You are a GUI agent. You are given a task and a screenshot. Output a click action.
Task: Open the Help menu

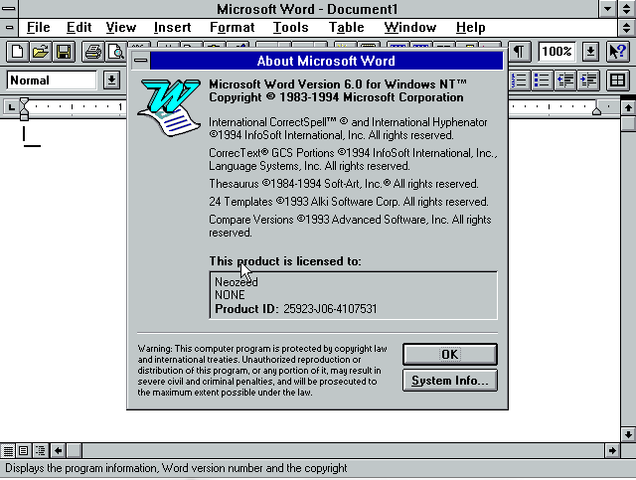pyautogui.click(x=471, y=28)
